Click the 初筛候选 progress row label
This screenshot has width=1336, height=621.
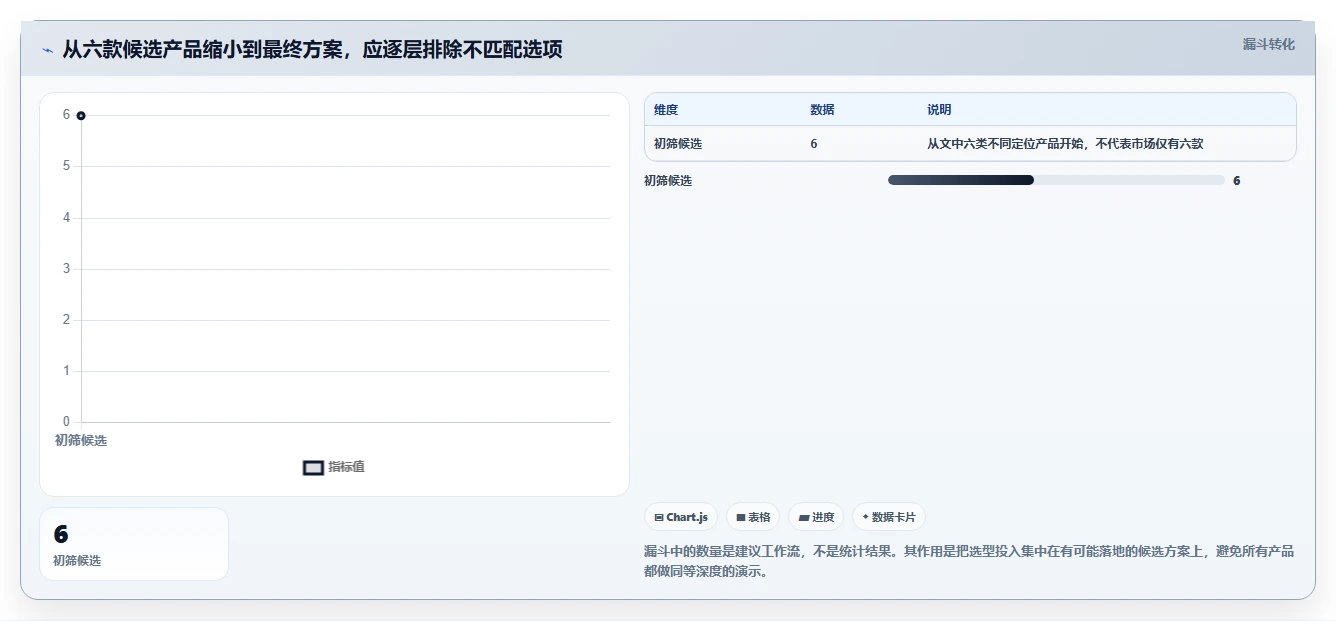pos(668,181)
